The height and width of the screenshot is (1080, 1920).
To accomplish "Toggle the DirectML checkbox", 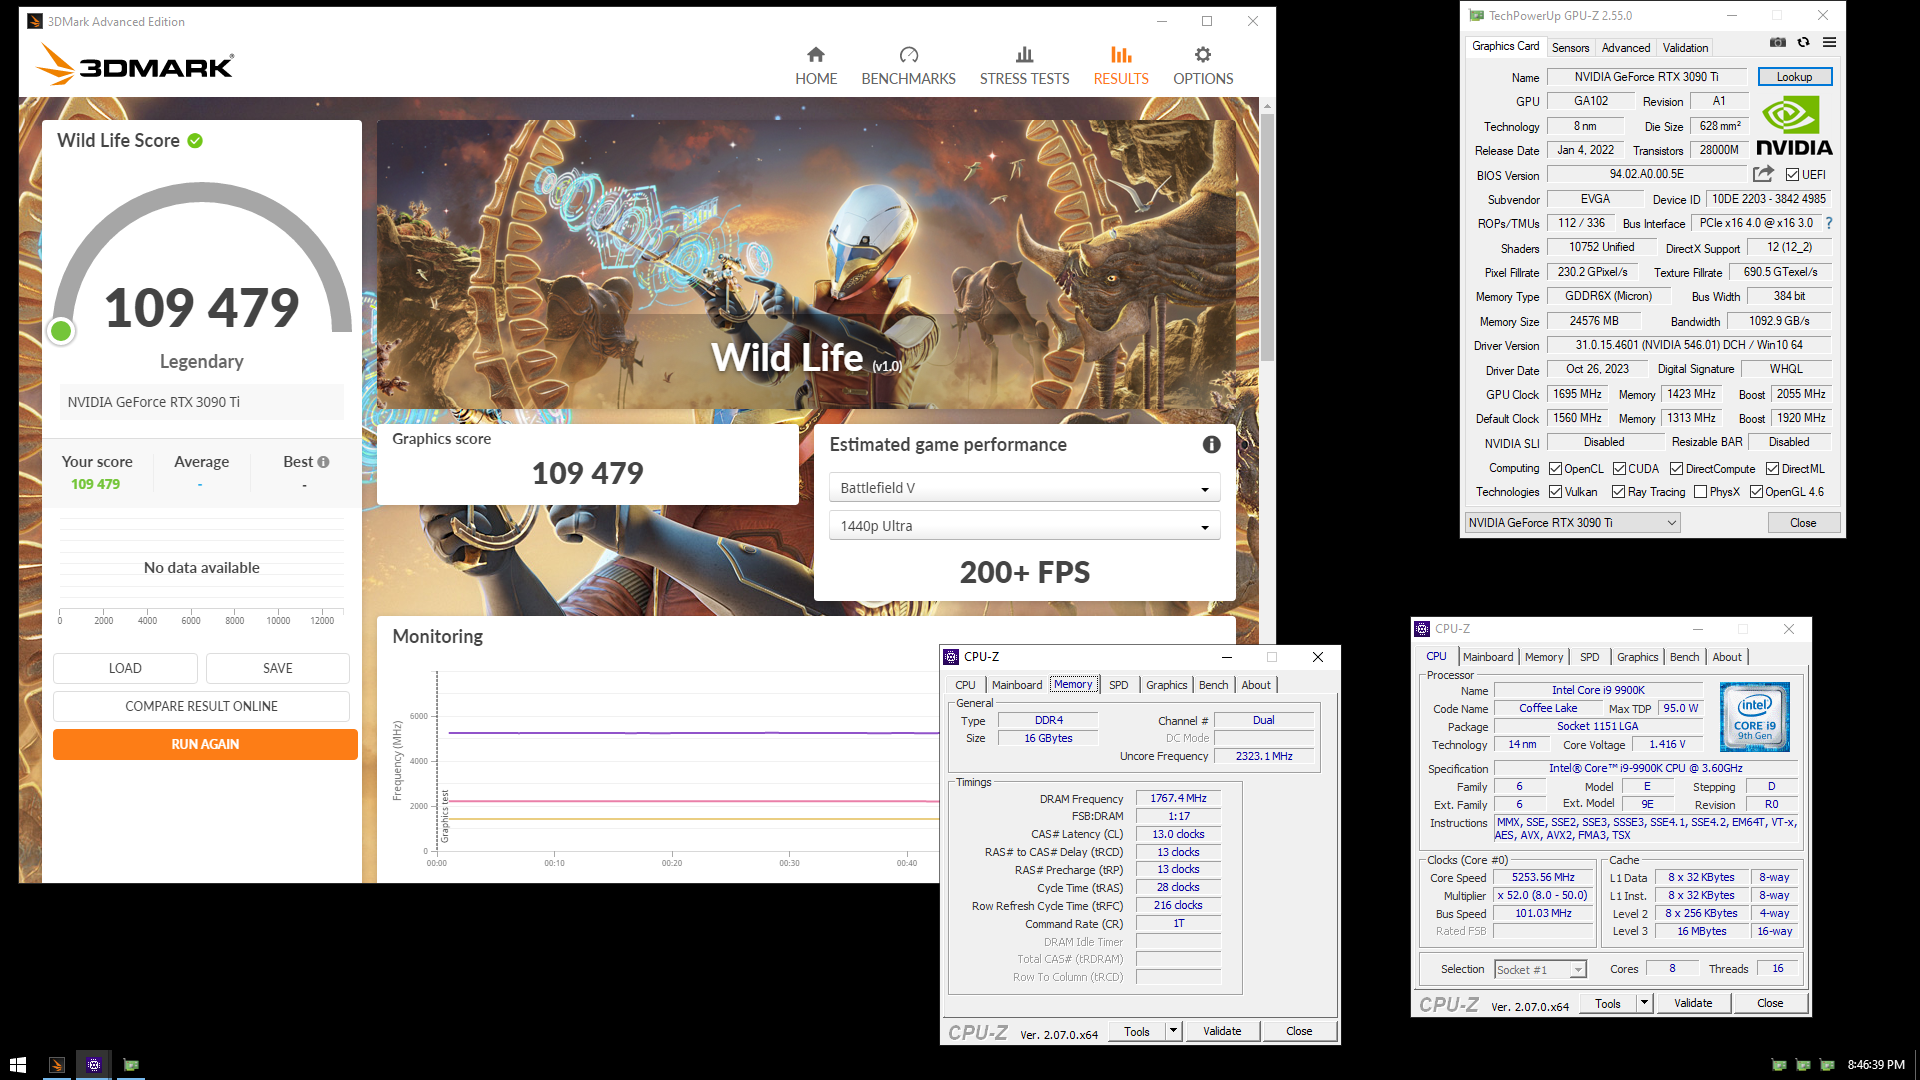I will pyautogui.click(x=1772, y=469).
